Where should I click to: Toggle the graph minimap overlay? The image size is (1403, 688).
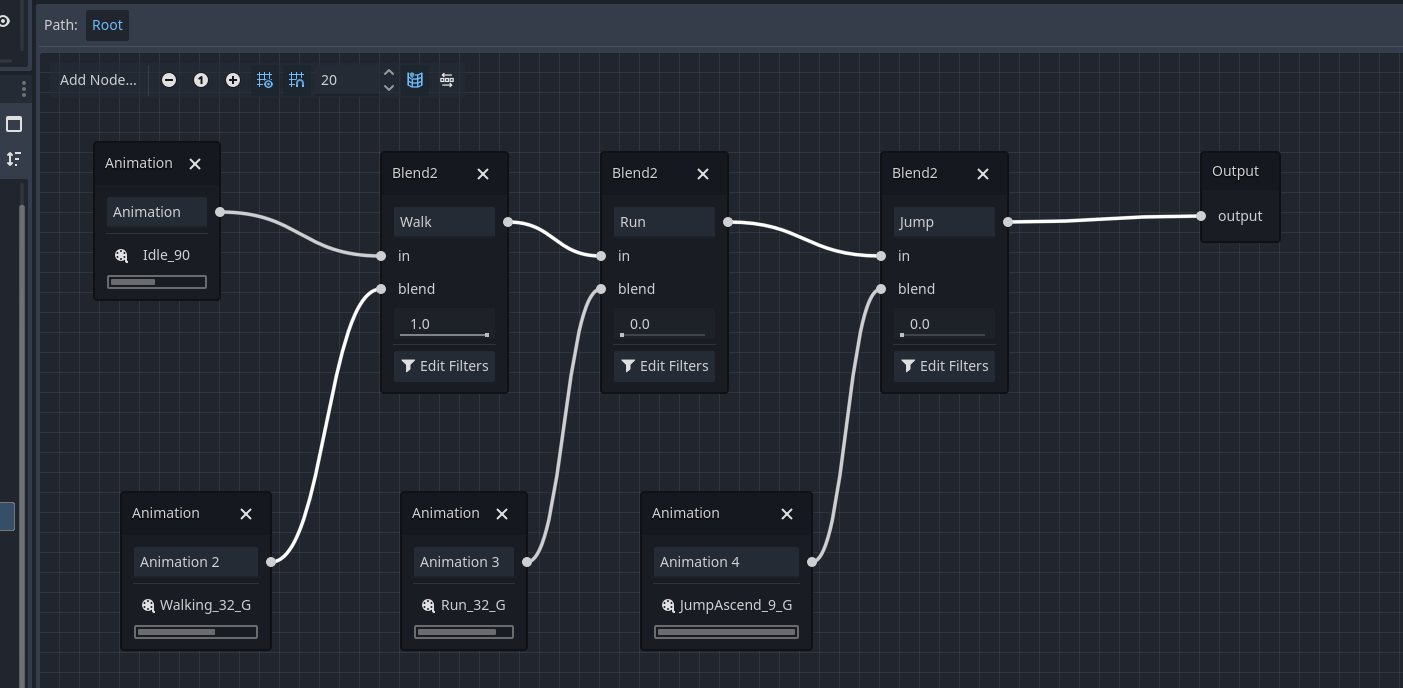pos(415,80)
